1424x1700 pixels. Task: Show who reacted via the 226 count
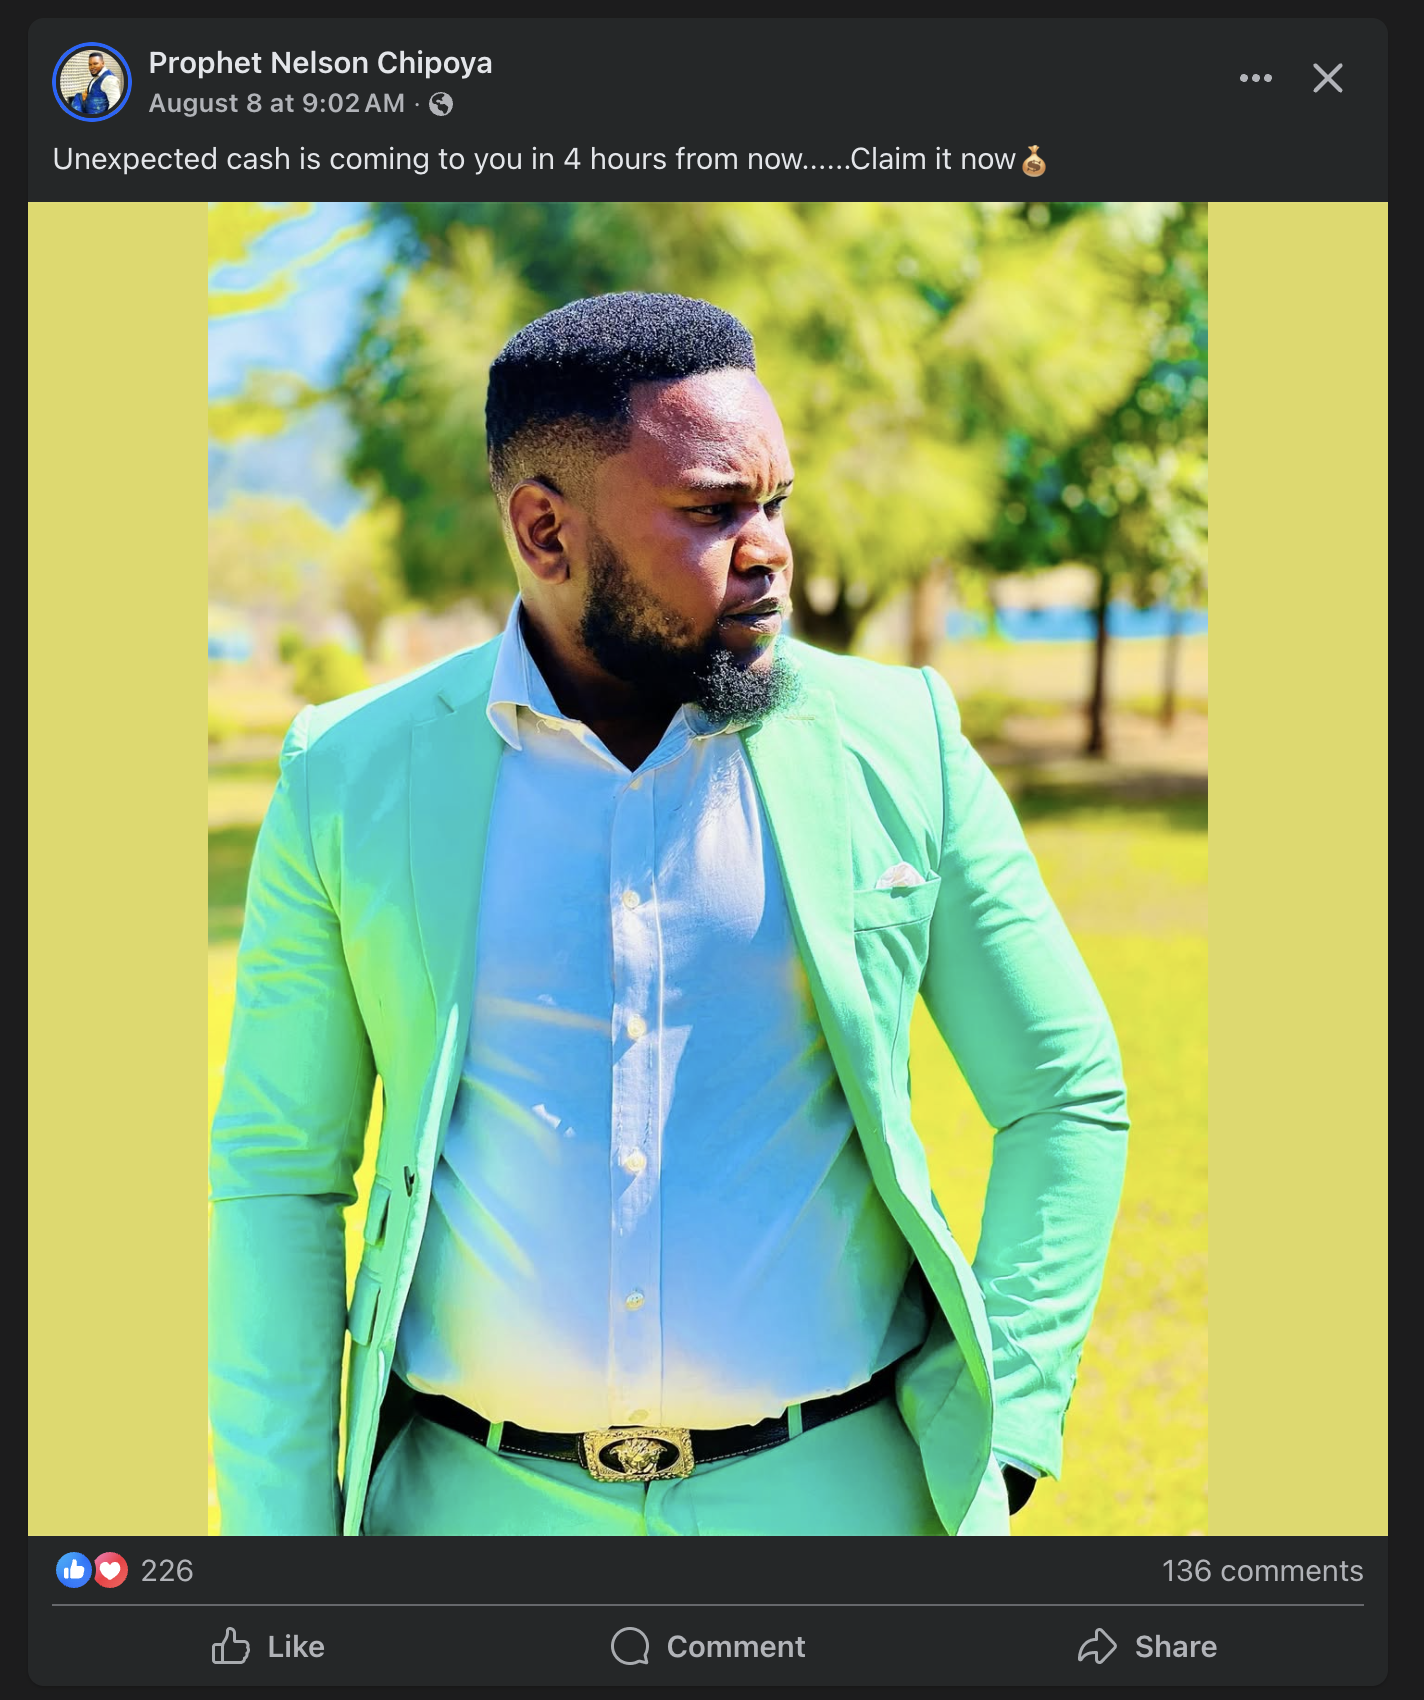pyautogui.click(x=167, y=1570)
